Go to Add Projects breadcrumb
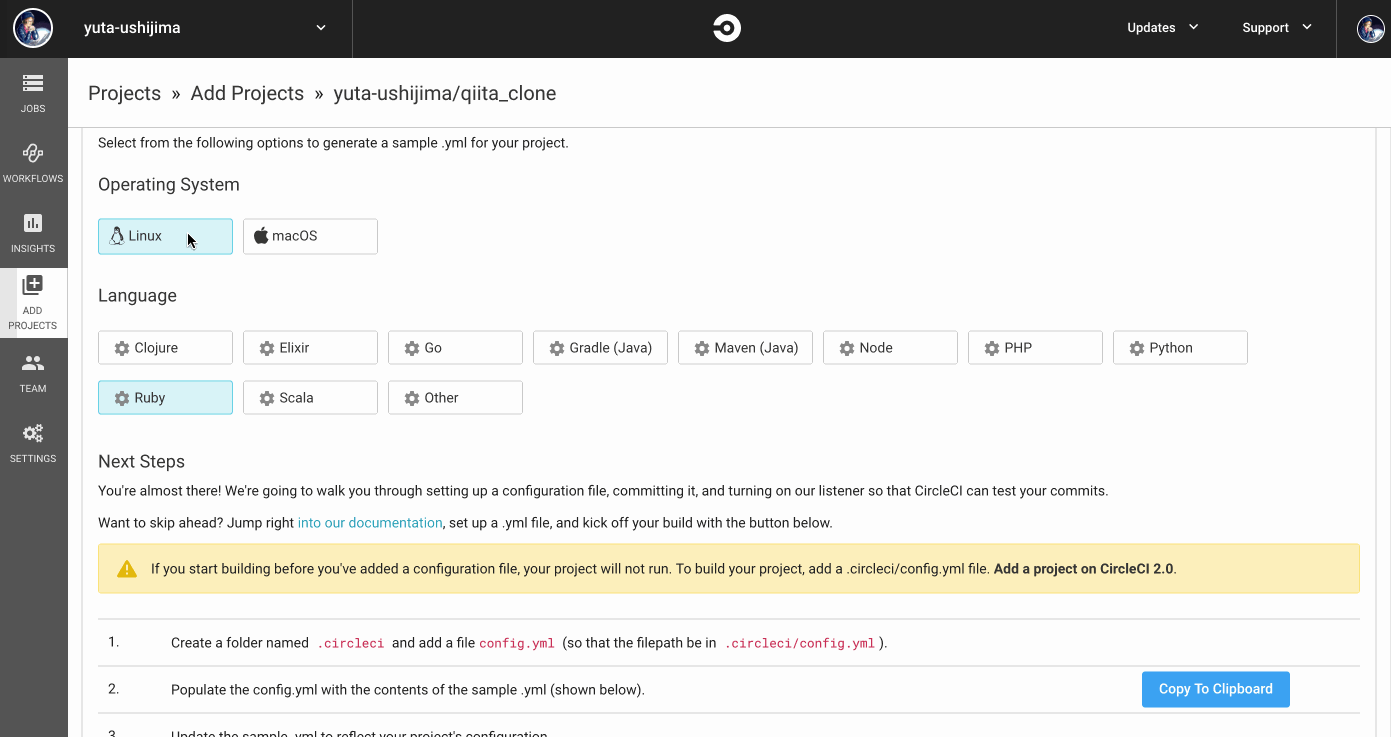Image resolution: width=1391 pixels, height=737 pixels. (247, 94)
